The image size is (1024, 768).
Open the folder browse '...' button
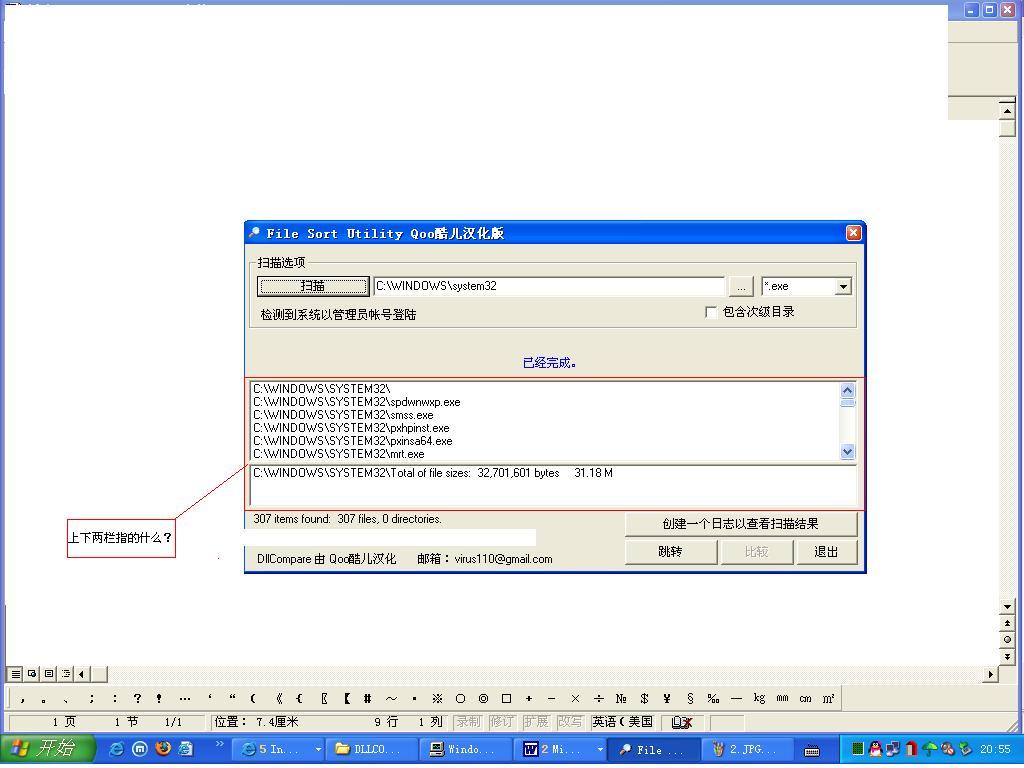(741, 286)
